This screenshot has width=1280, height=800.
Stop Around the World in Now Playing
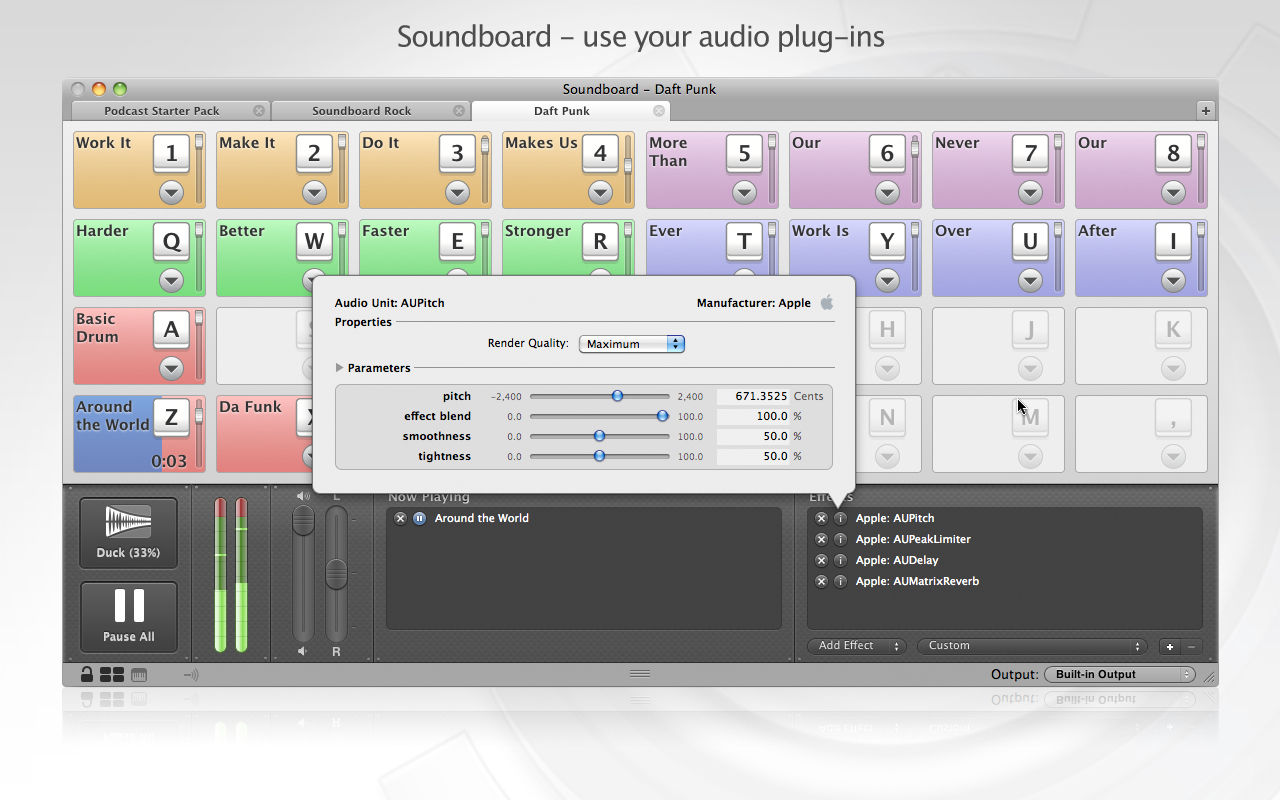pyautogui.click(x=400, y=518)
